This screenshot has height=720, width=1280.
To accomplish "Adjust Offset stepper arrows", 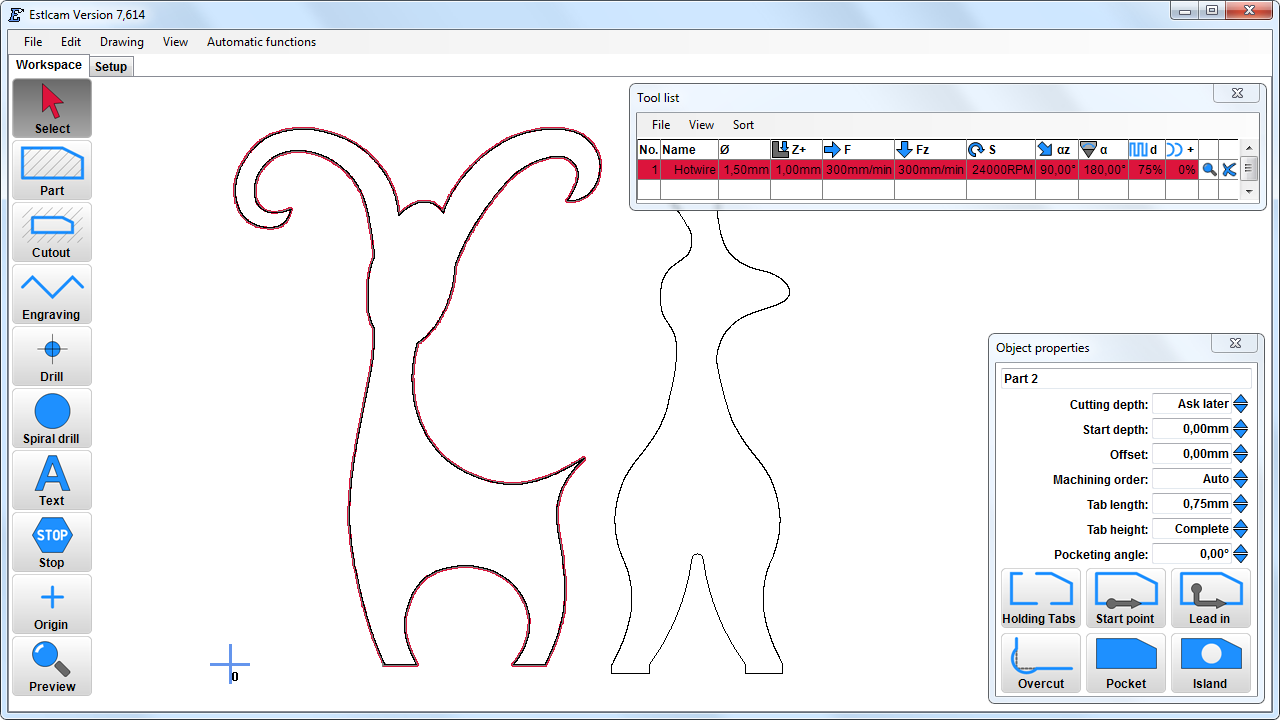I will [x=1241, y=454].
